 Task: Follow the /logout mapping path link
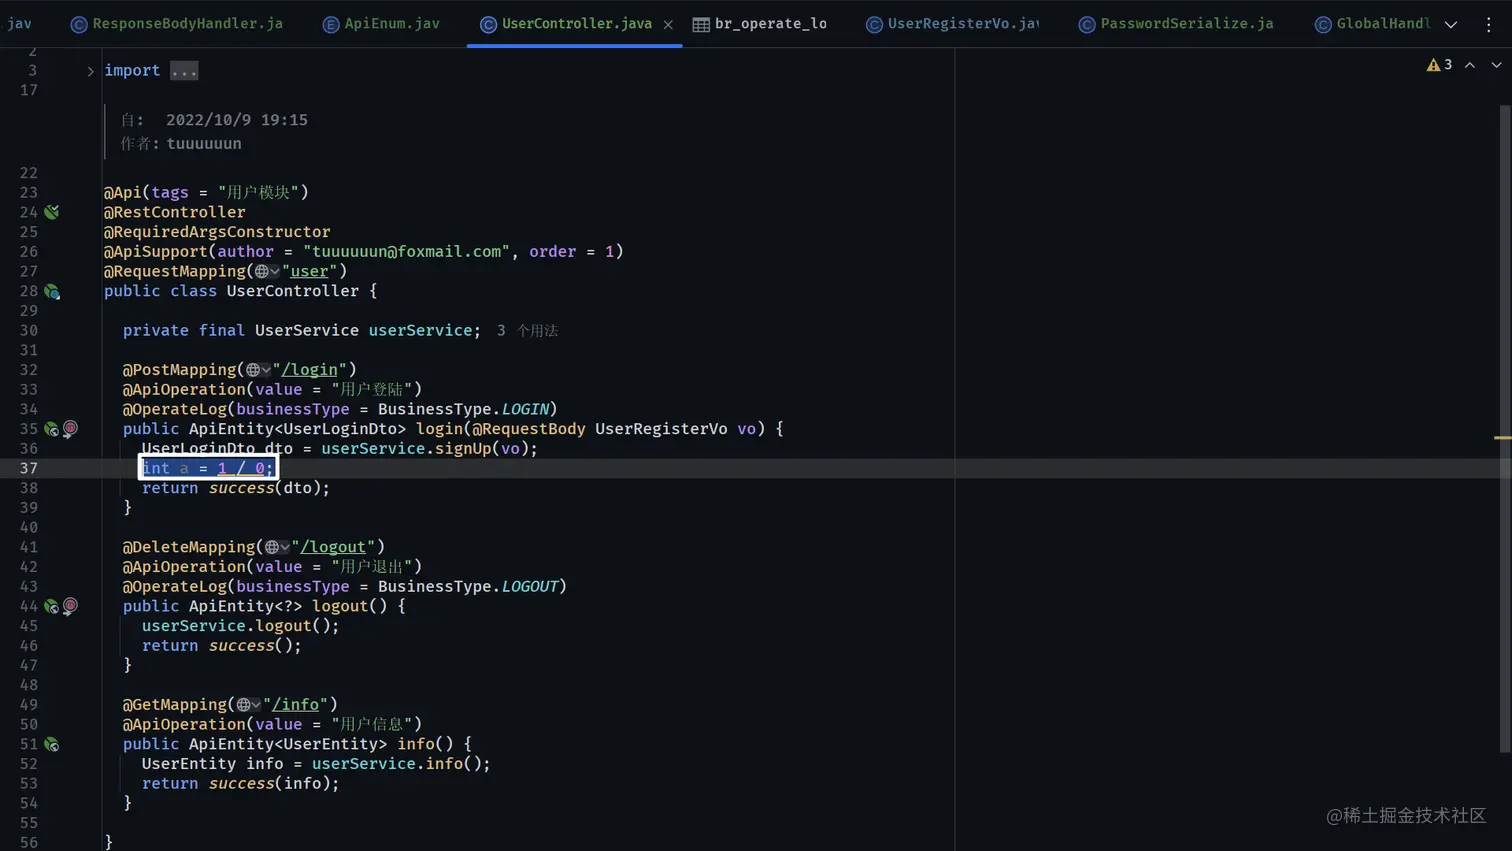[333, 547]
